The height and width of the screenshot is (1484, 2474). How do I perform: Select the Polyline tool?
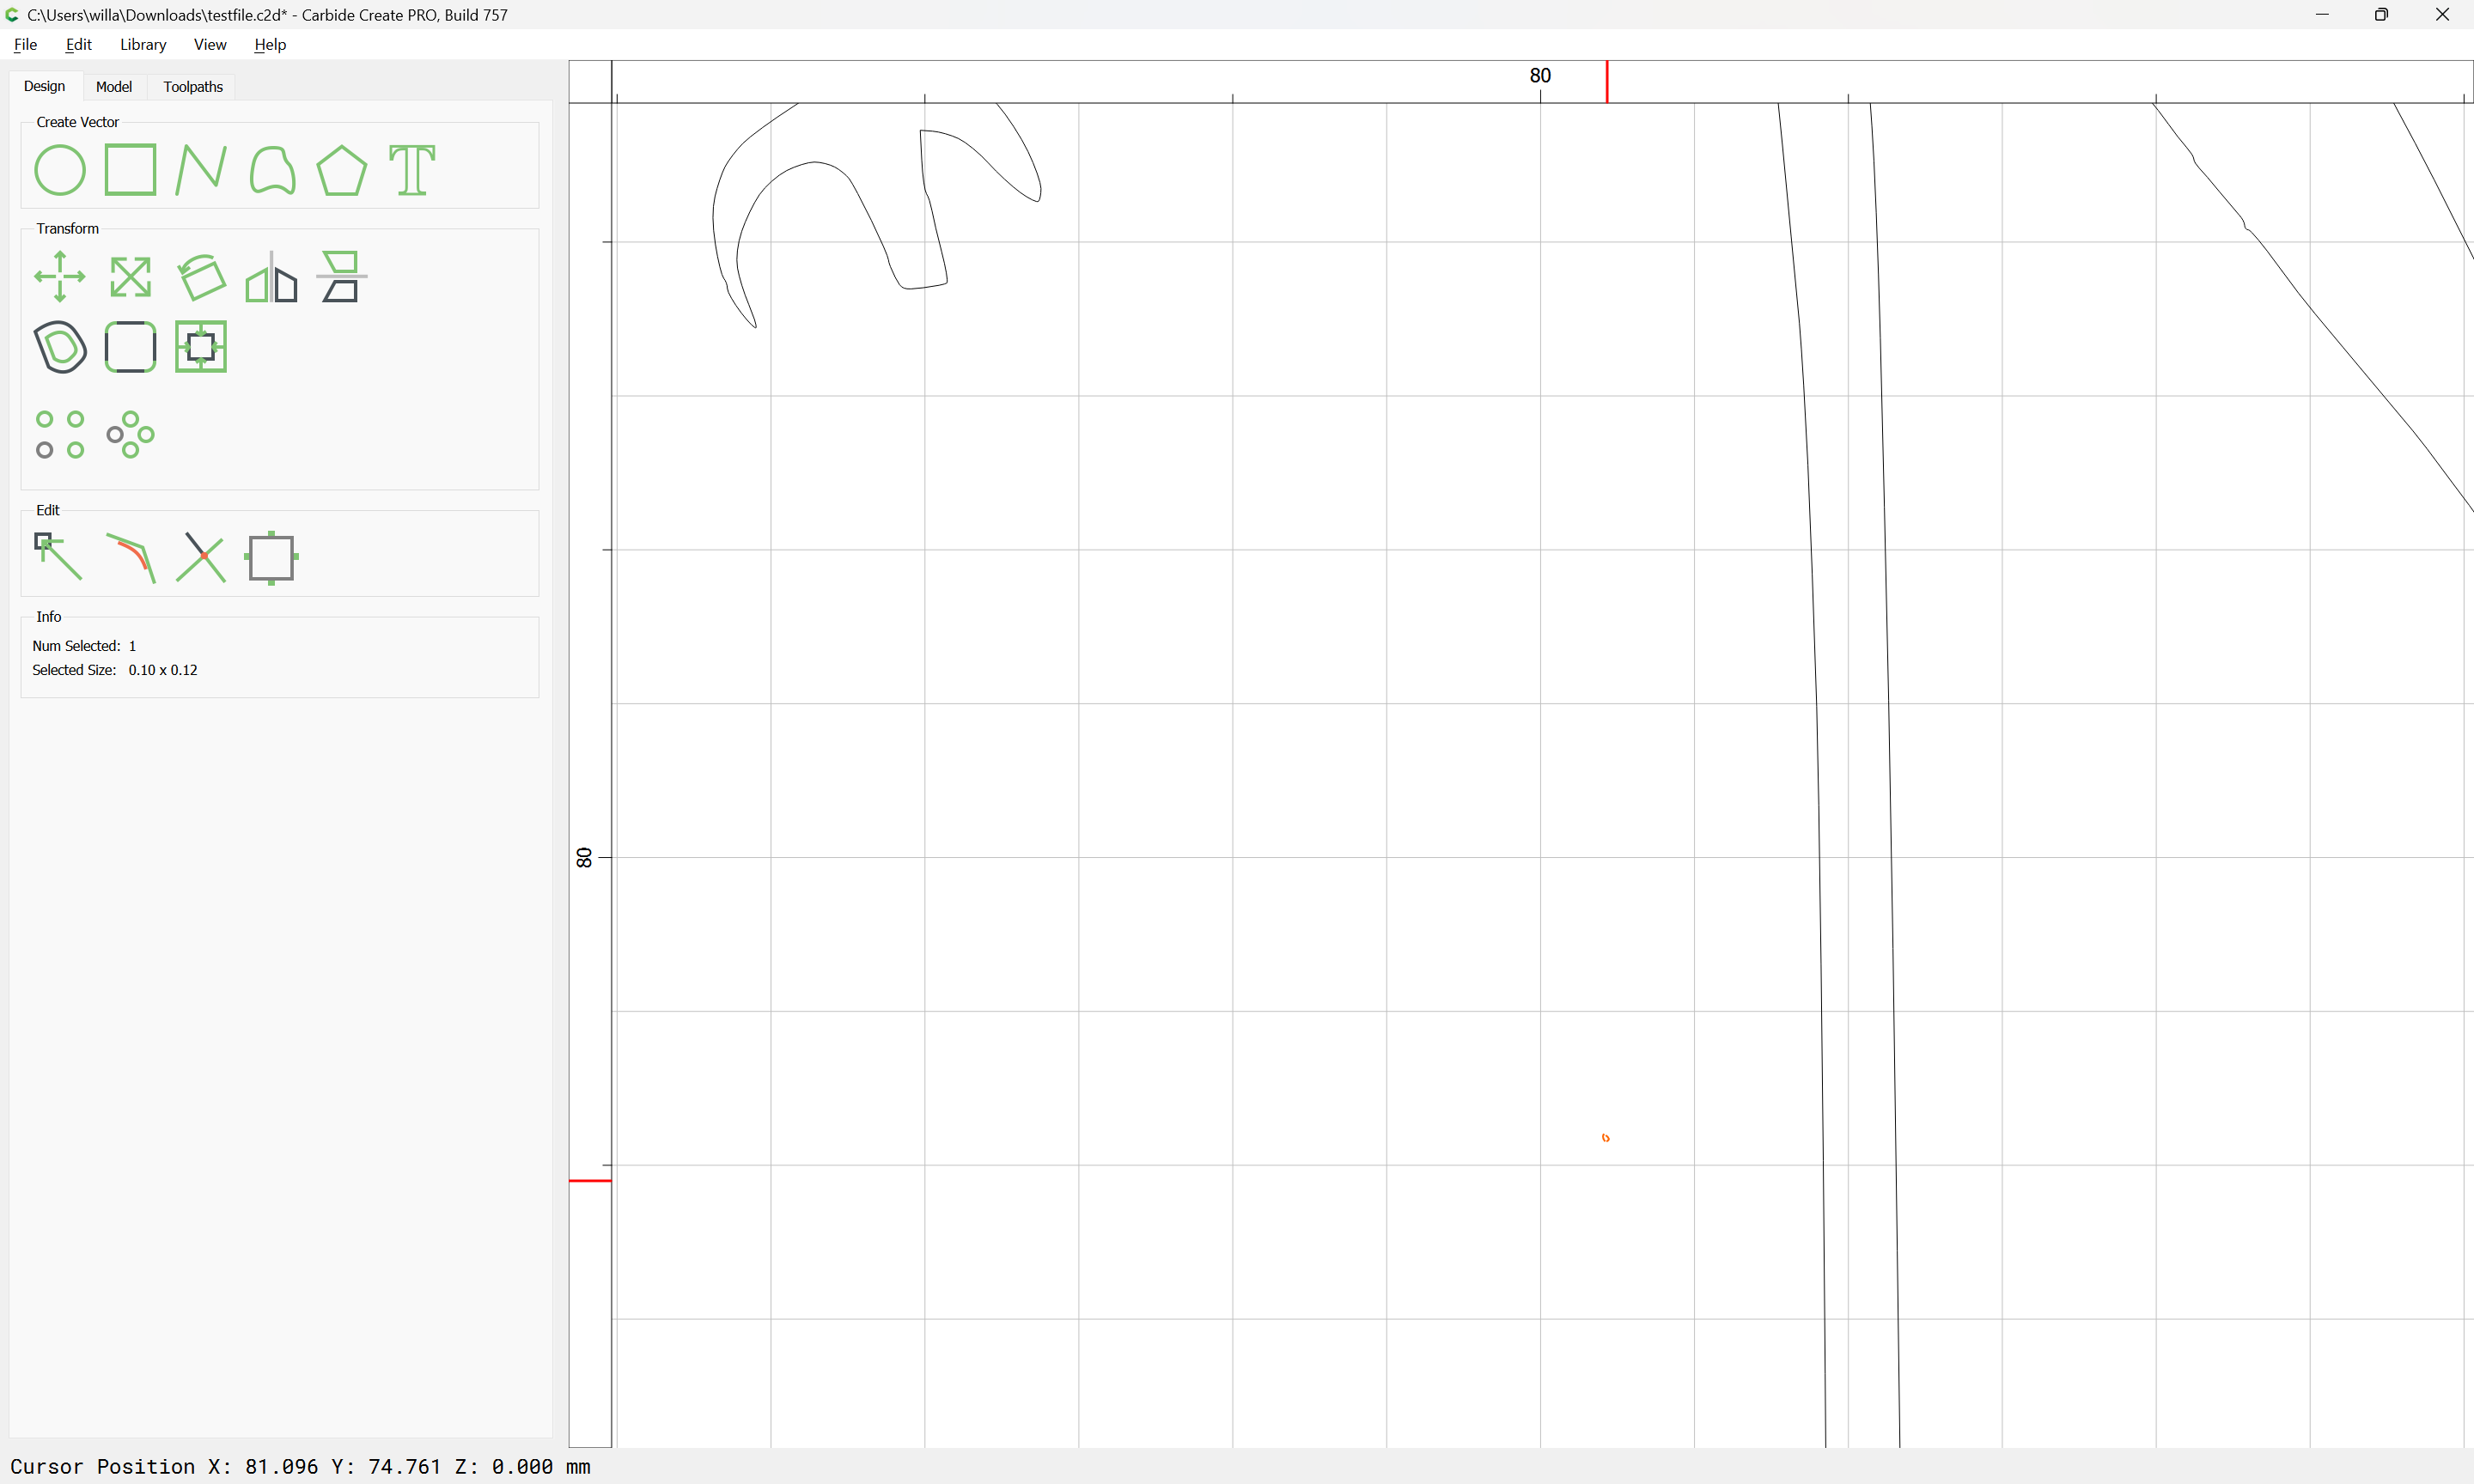point(201,170)
